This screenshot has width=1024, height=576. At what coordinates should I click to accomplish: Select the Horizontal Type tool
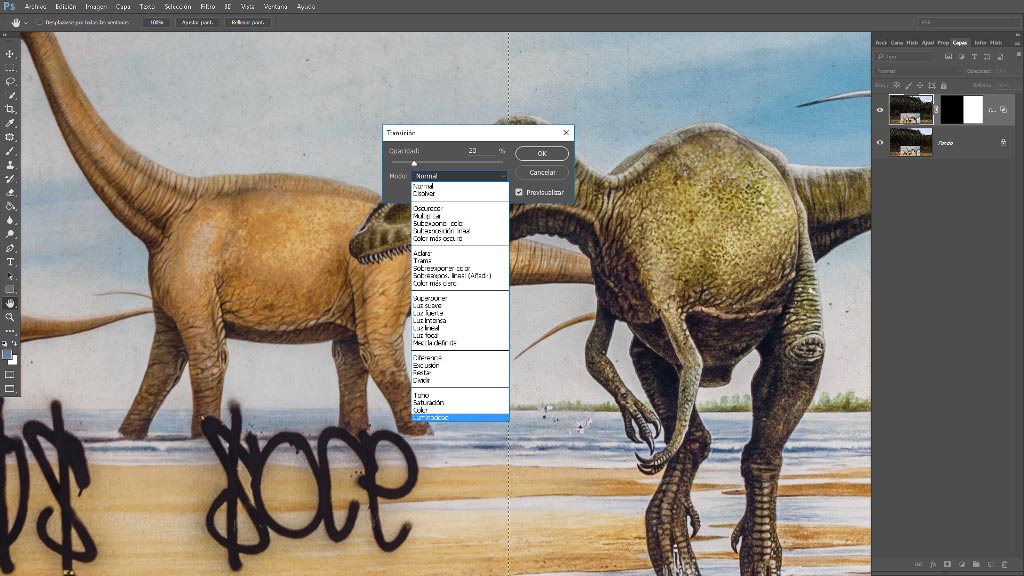coord(10,262)
